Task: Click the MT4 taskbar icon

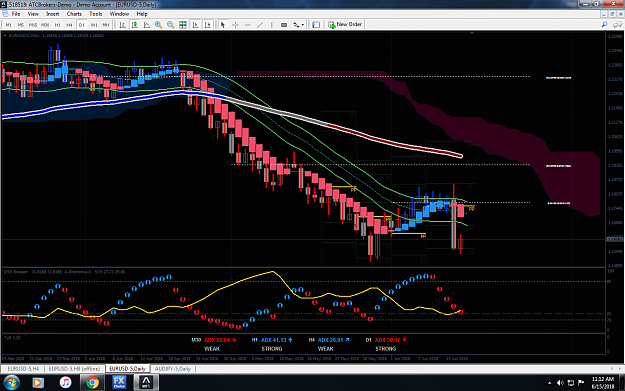Action: [146, 383]
